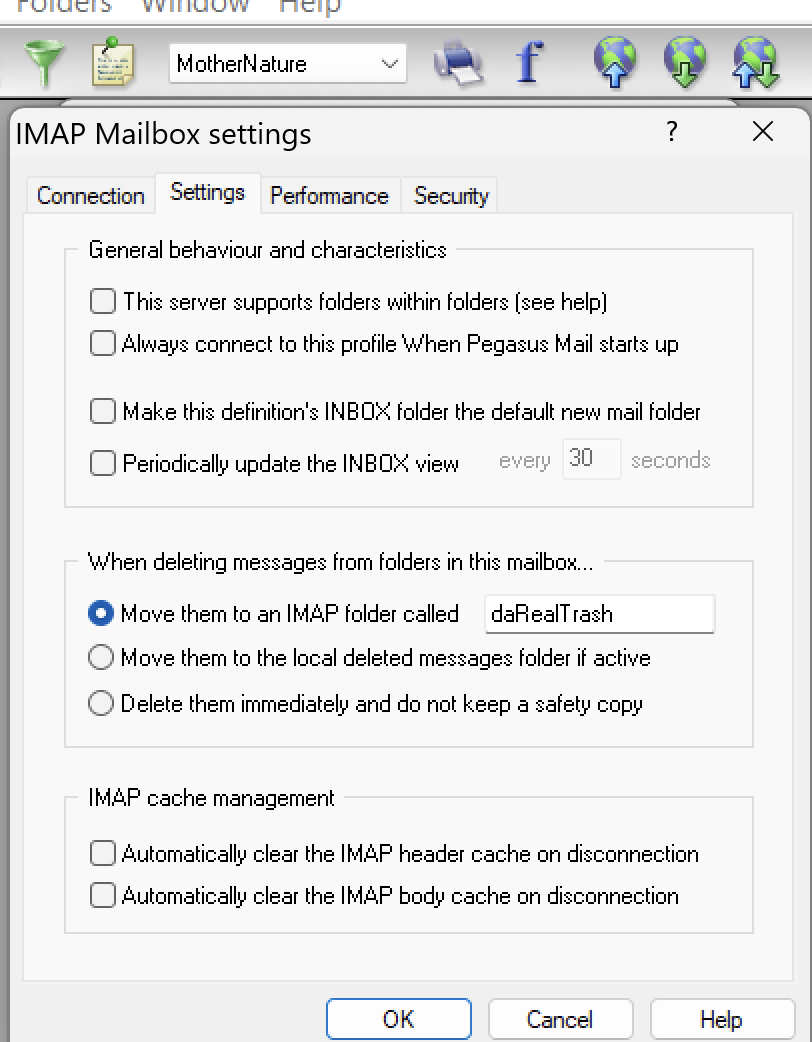Viewport: 812px width, 1042px height.
Task: Click the globe with up arrow icon
Action: tap(615, 63)
